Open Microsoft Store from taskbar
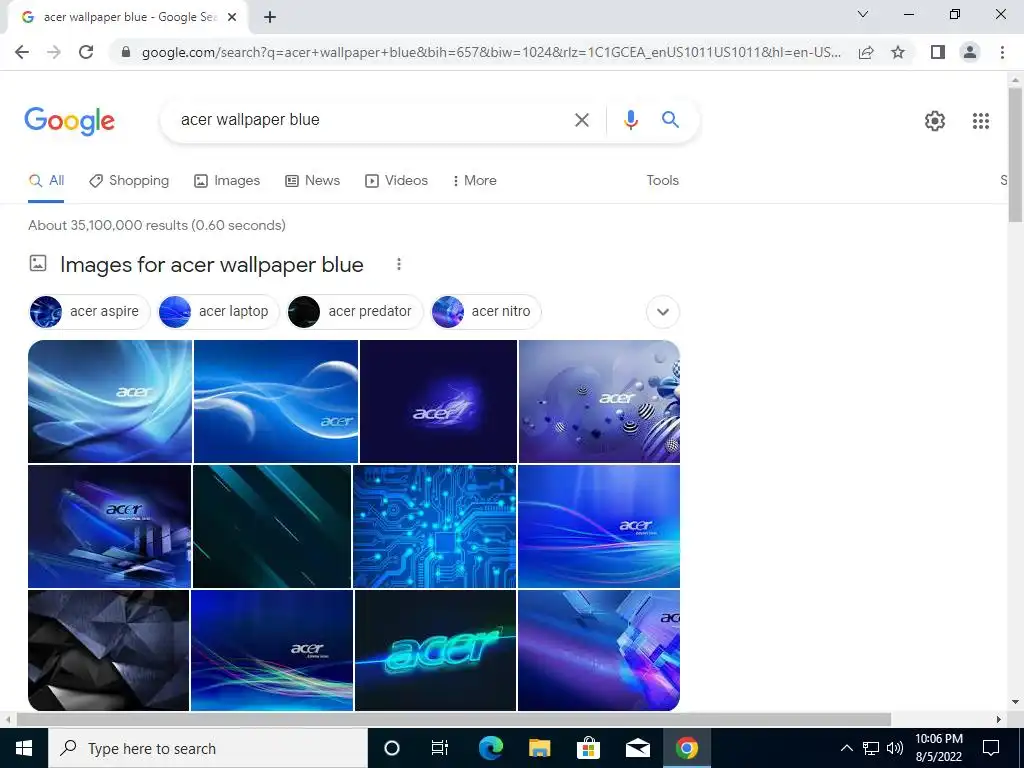 (588, 748)
